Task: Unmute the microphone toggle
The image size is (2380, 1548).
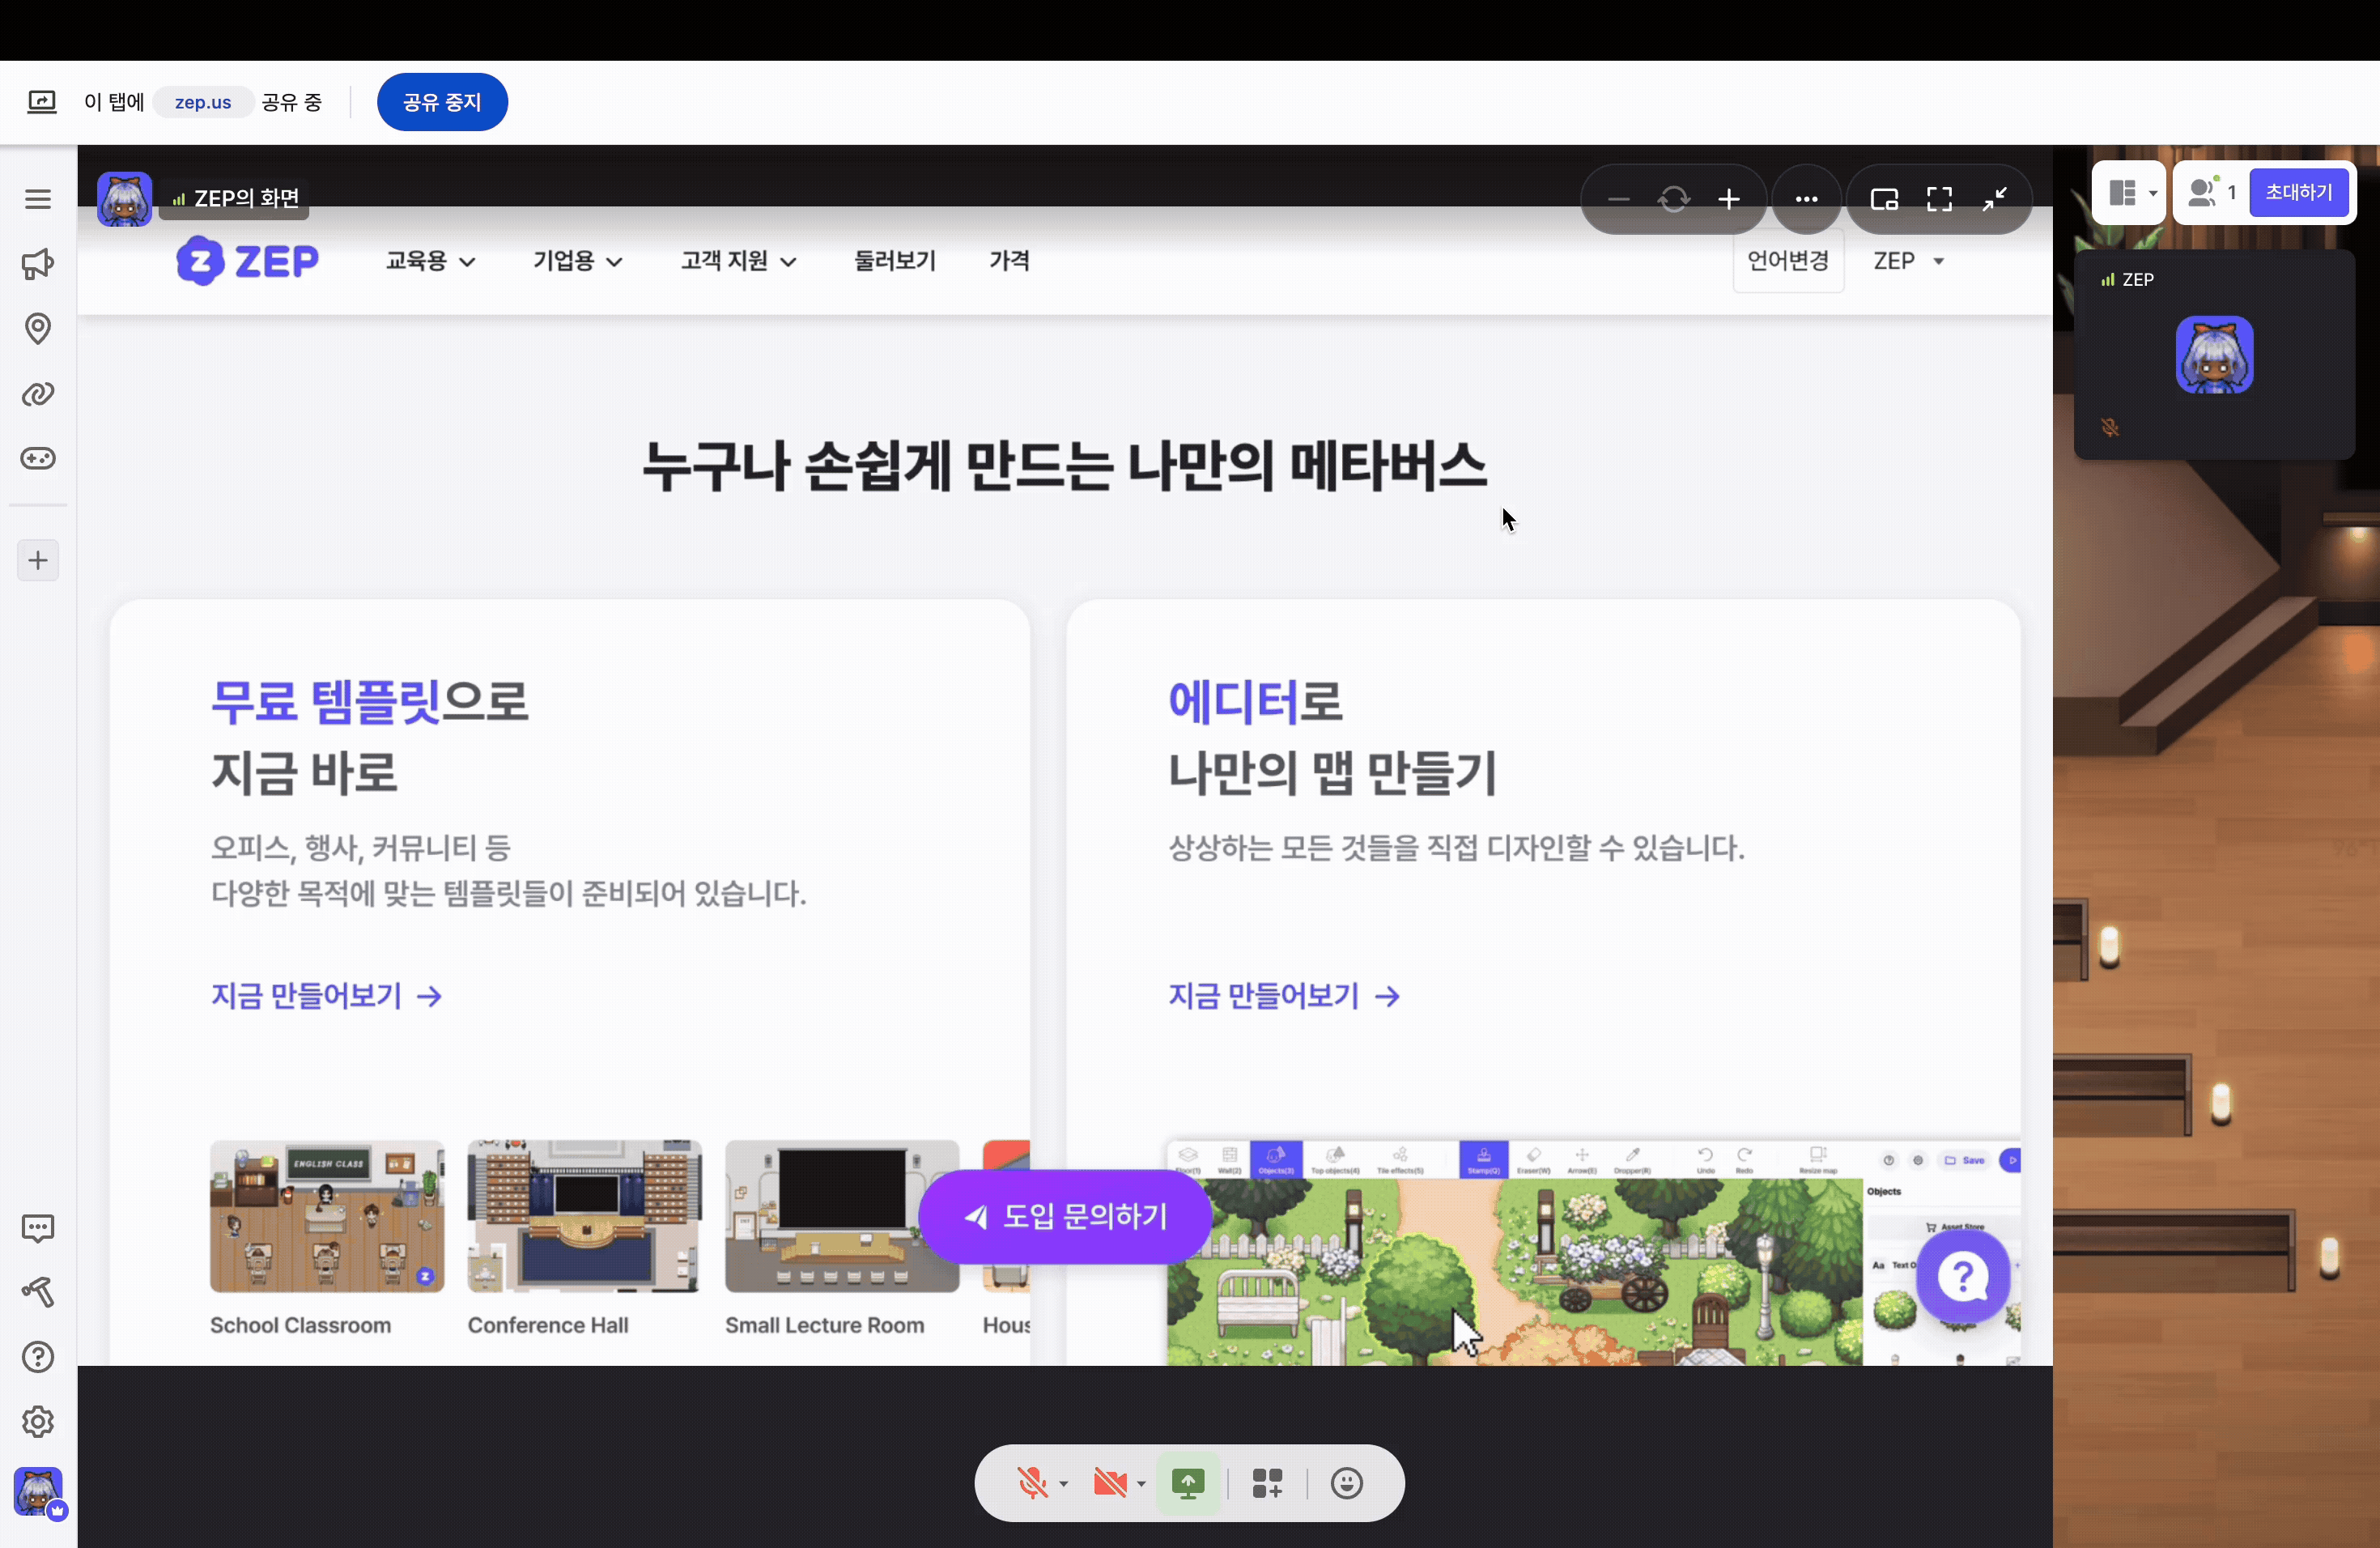Action: click(x=1031, y=1483)
